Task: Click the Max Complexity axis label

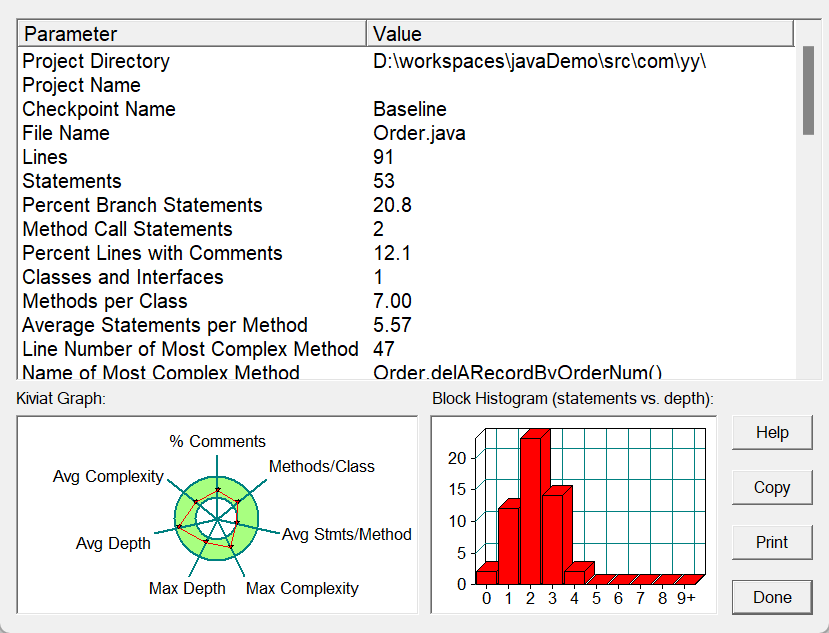Action: (302, 588)
